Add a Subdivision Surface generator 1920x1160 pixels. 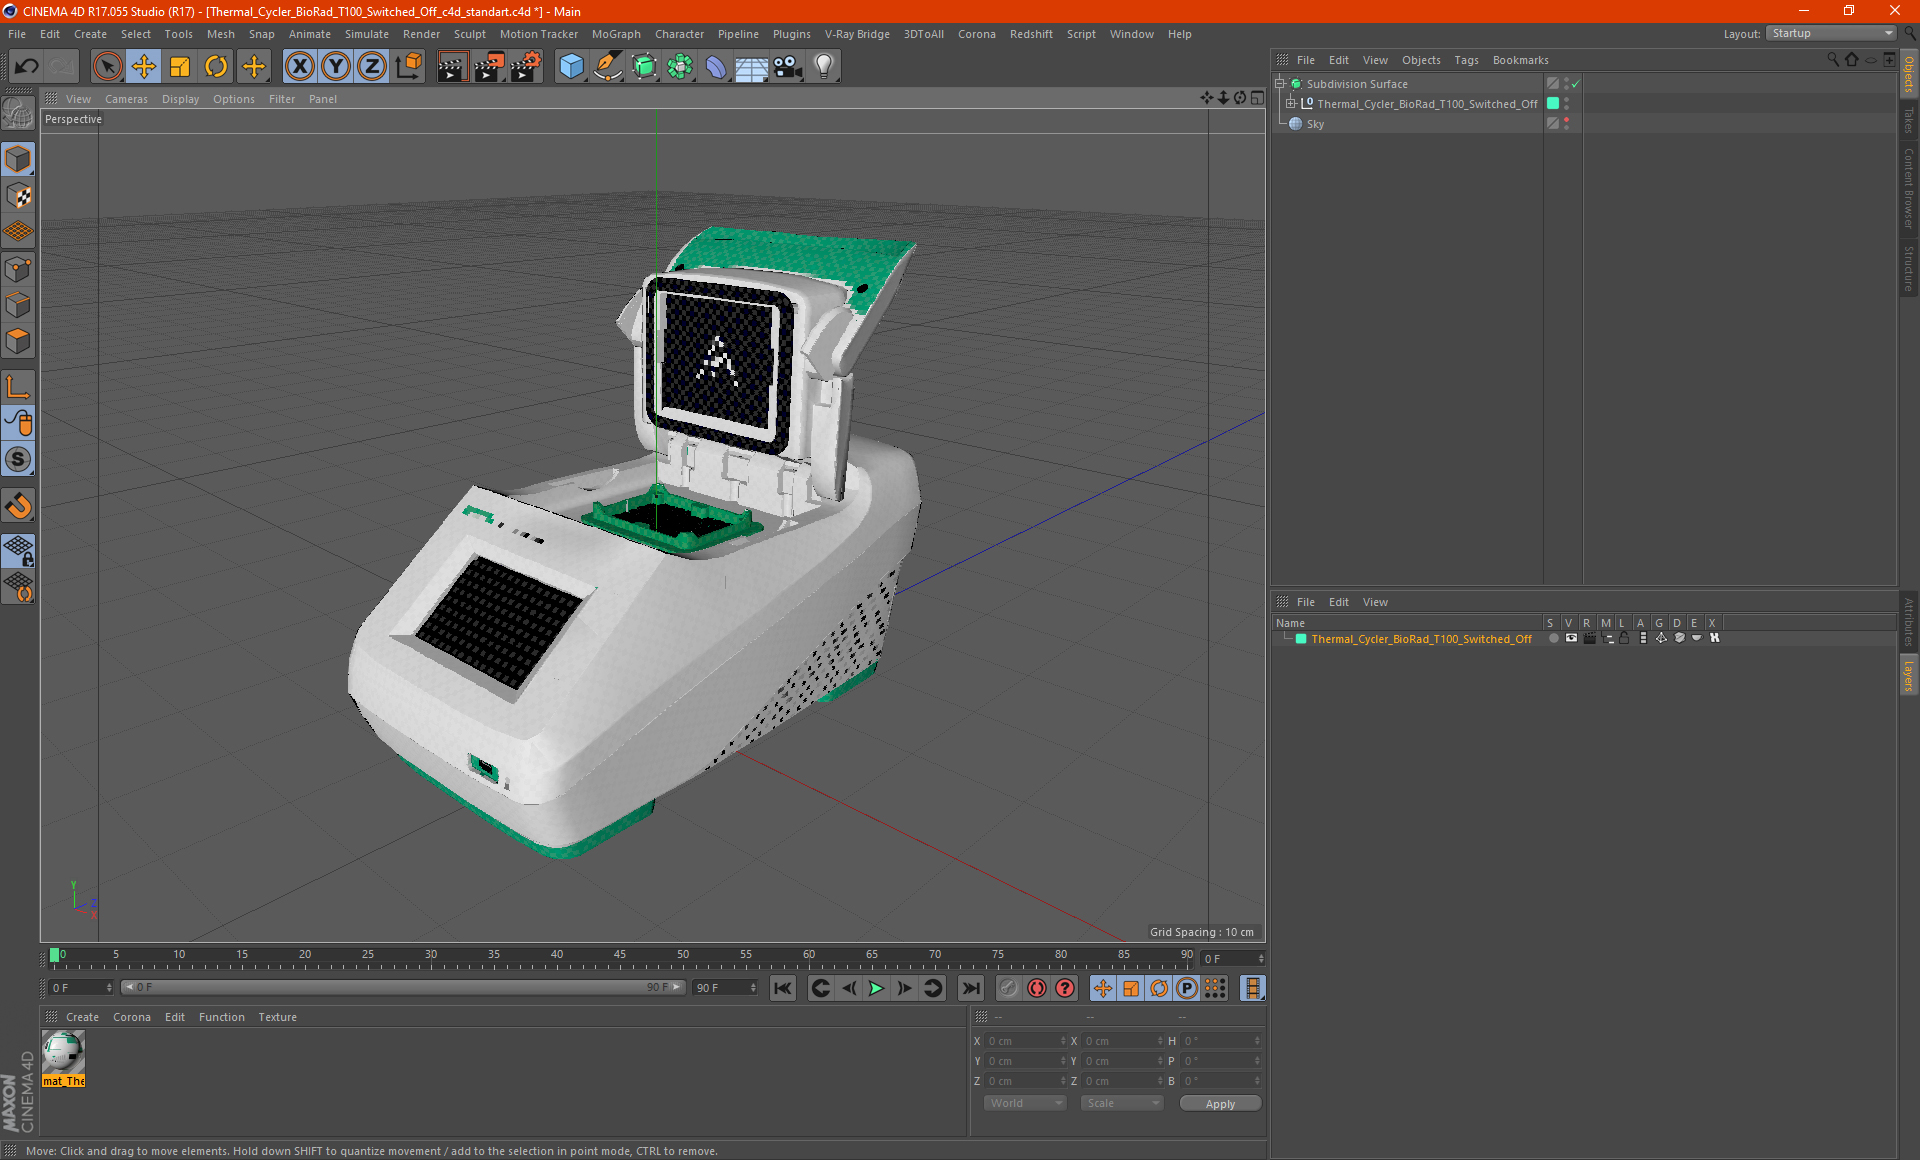[x=644, y=66]
